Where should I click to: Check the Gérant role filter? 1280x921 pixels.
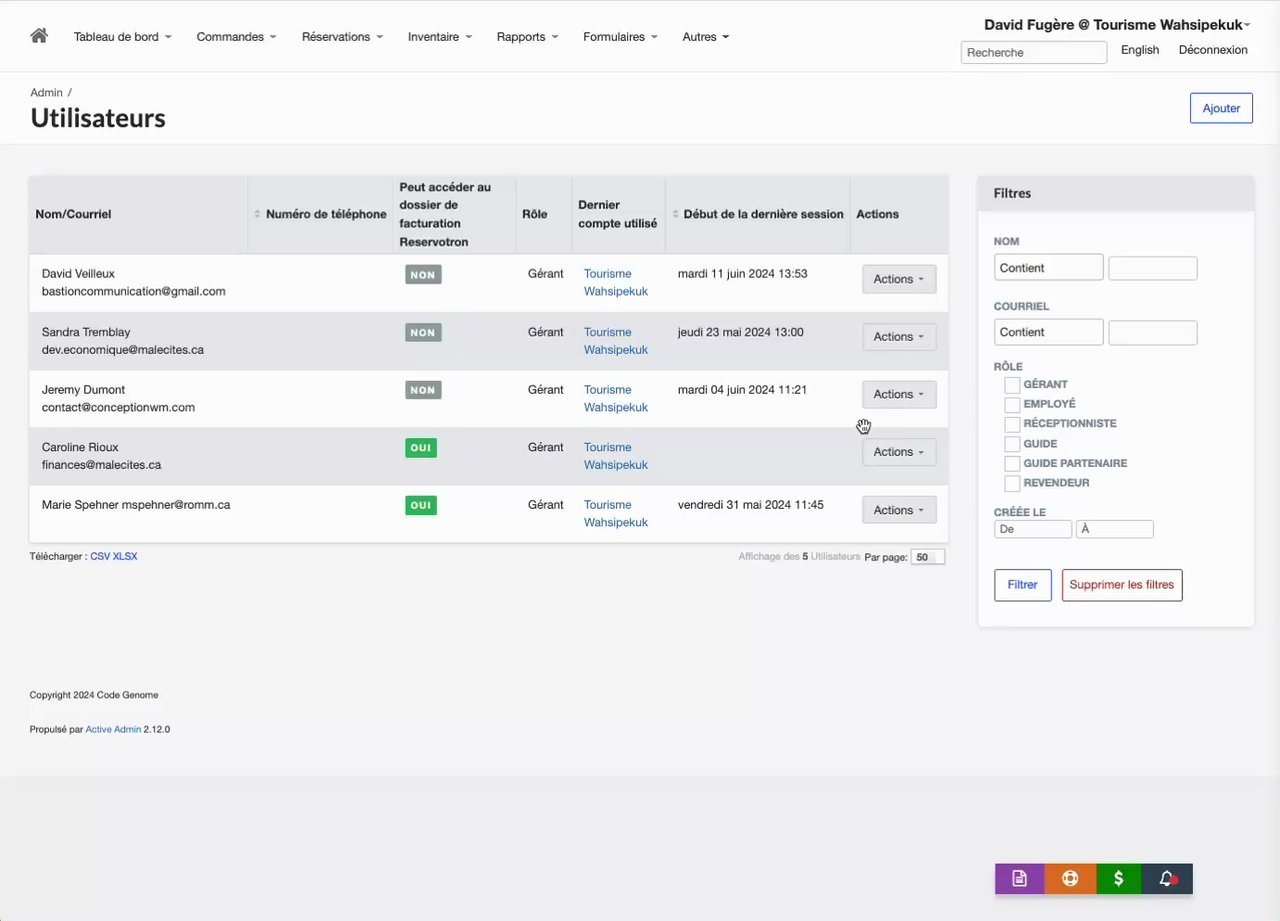click(x=1013, y=385)
